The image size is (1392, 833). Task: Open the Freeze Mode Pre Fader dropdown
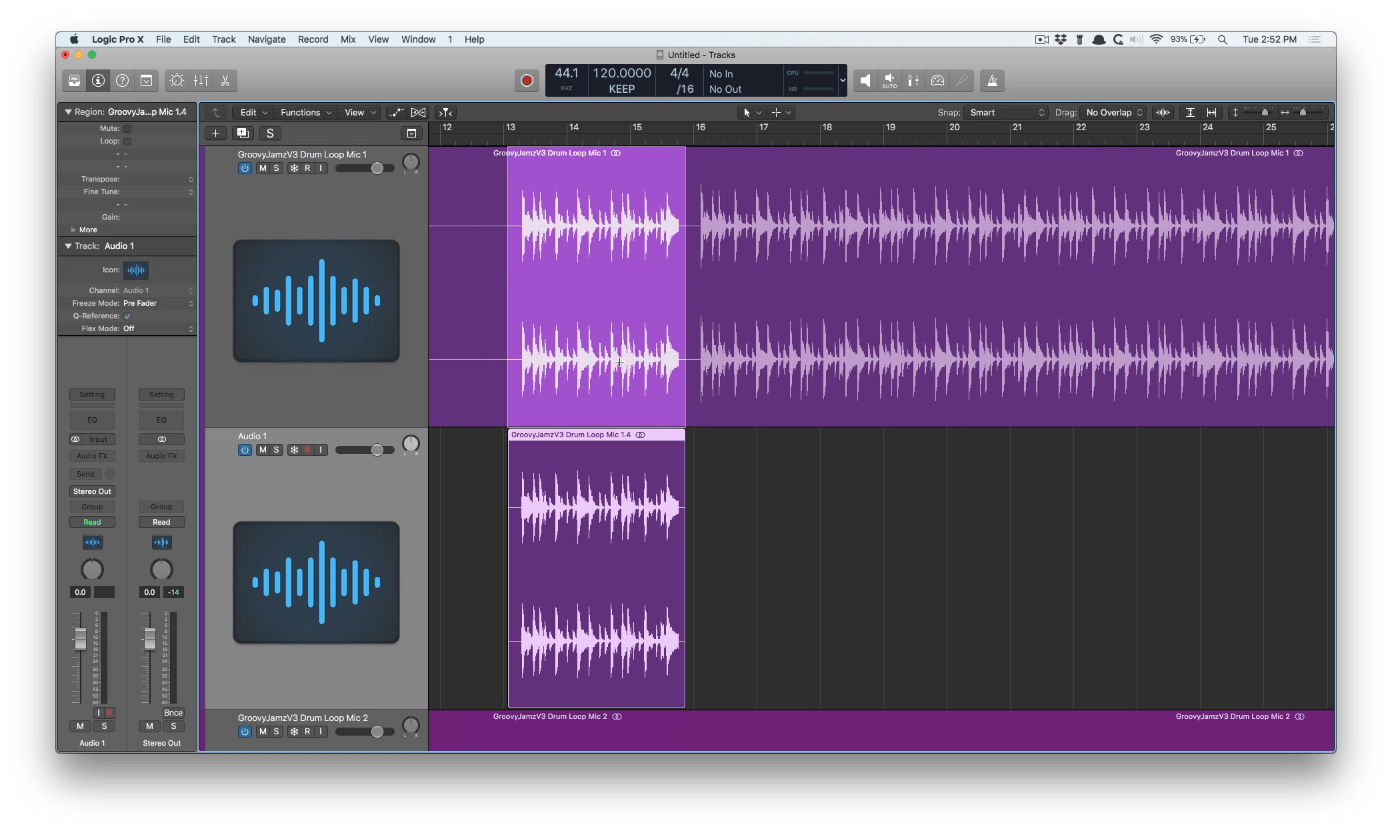pos(158,303)
